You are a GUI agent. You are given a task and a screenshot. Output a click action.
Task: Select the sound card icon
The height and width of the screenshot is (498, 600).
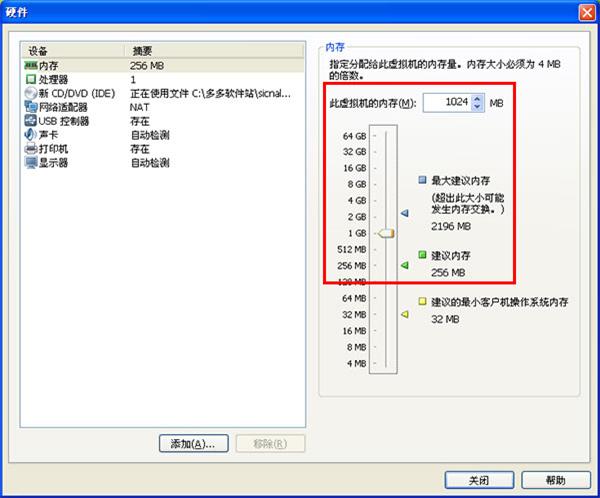pyautogui.click(x=30, y=134)
